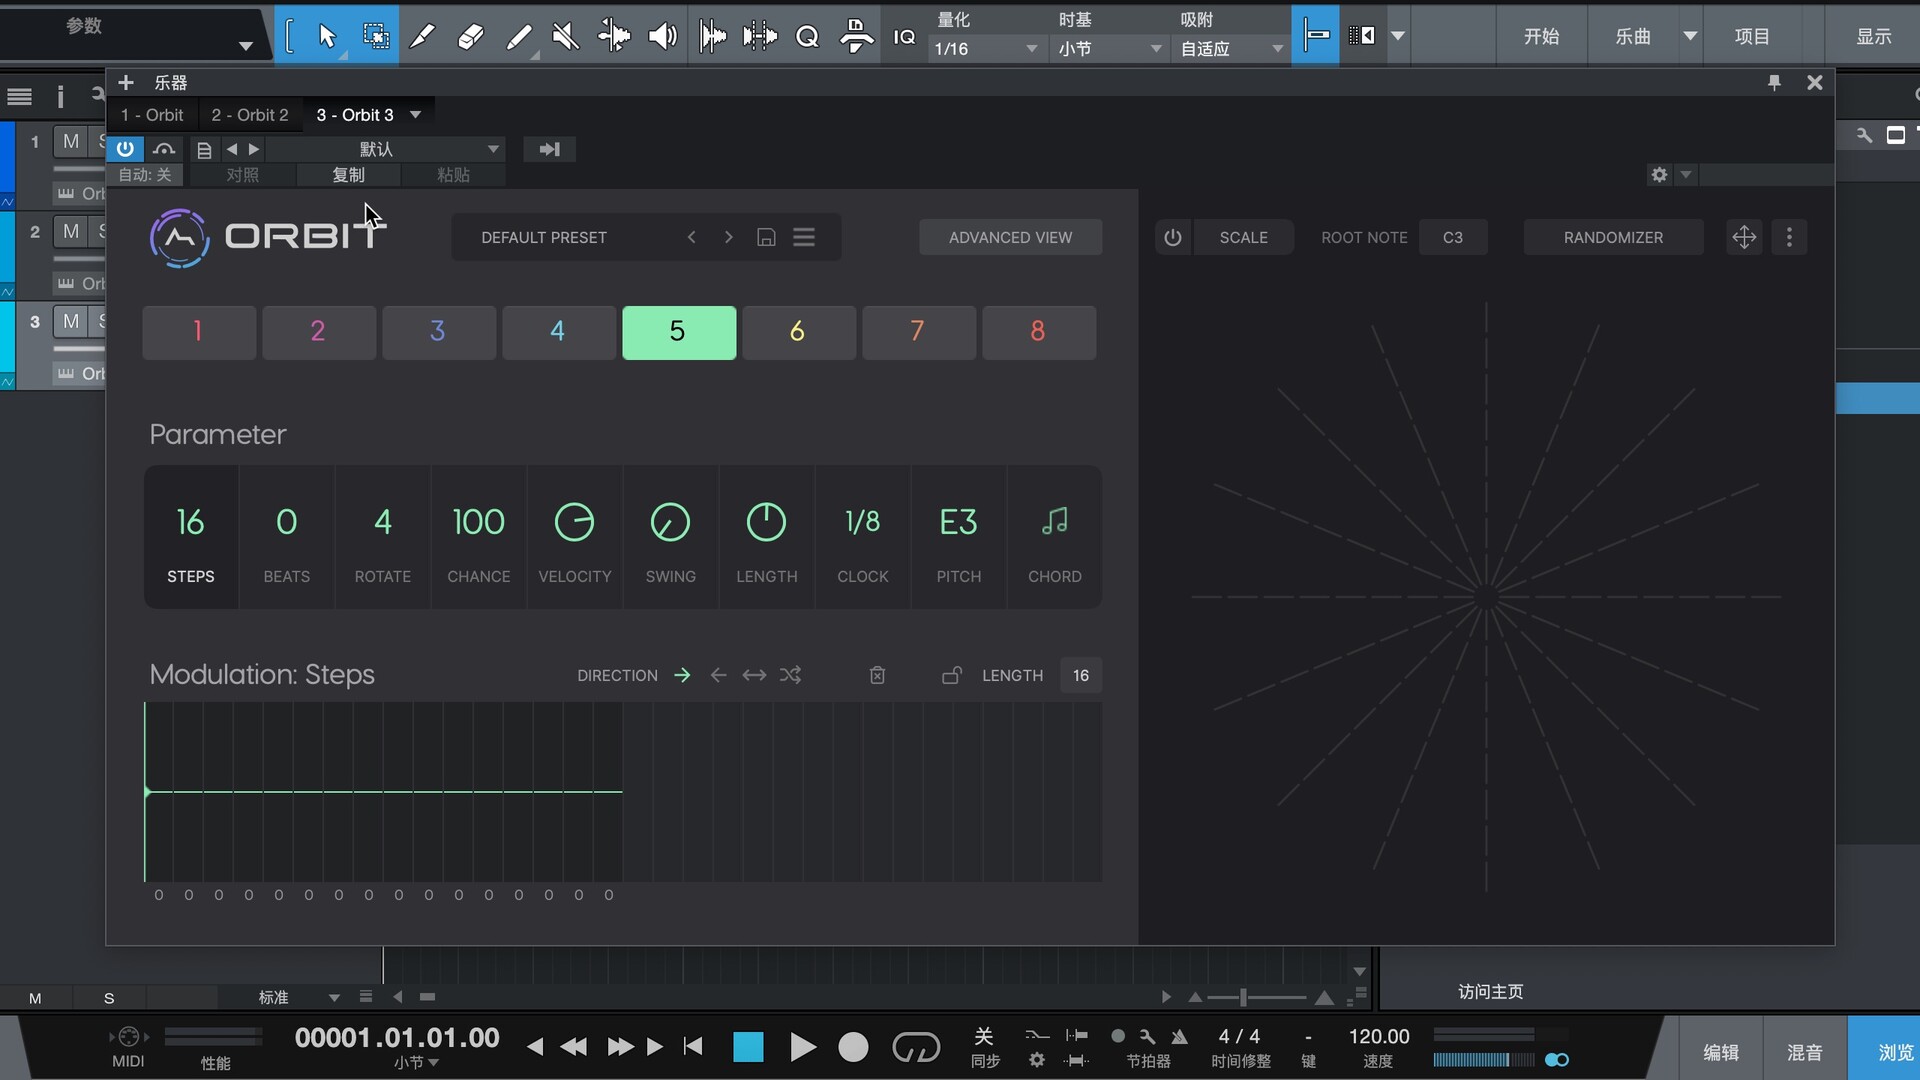
Task: Set modulation direction to ping-pong
Action: point(754,675)
